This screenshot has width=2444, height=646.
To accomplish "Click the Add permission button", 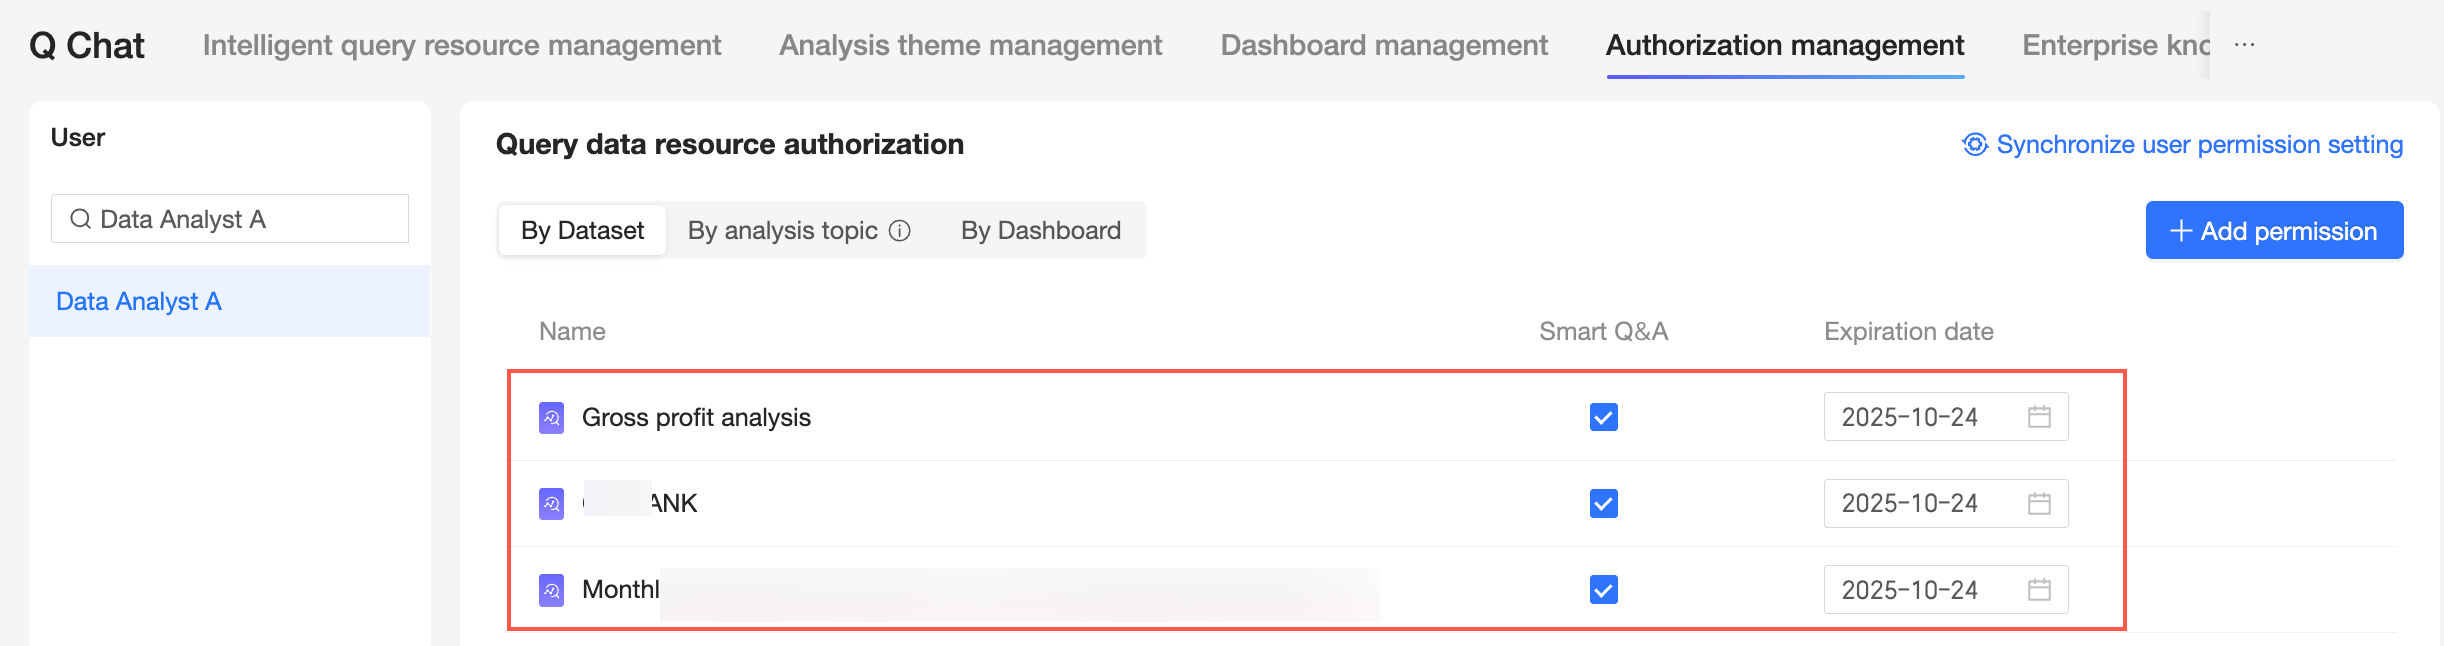I will [2274, 231].
